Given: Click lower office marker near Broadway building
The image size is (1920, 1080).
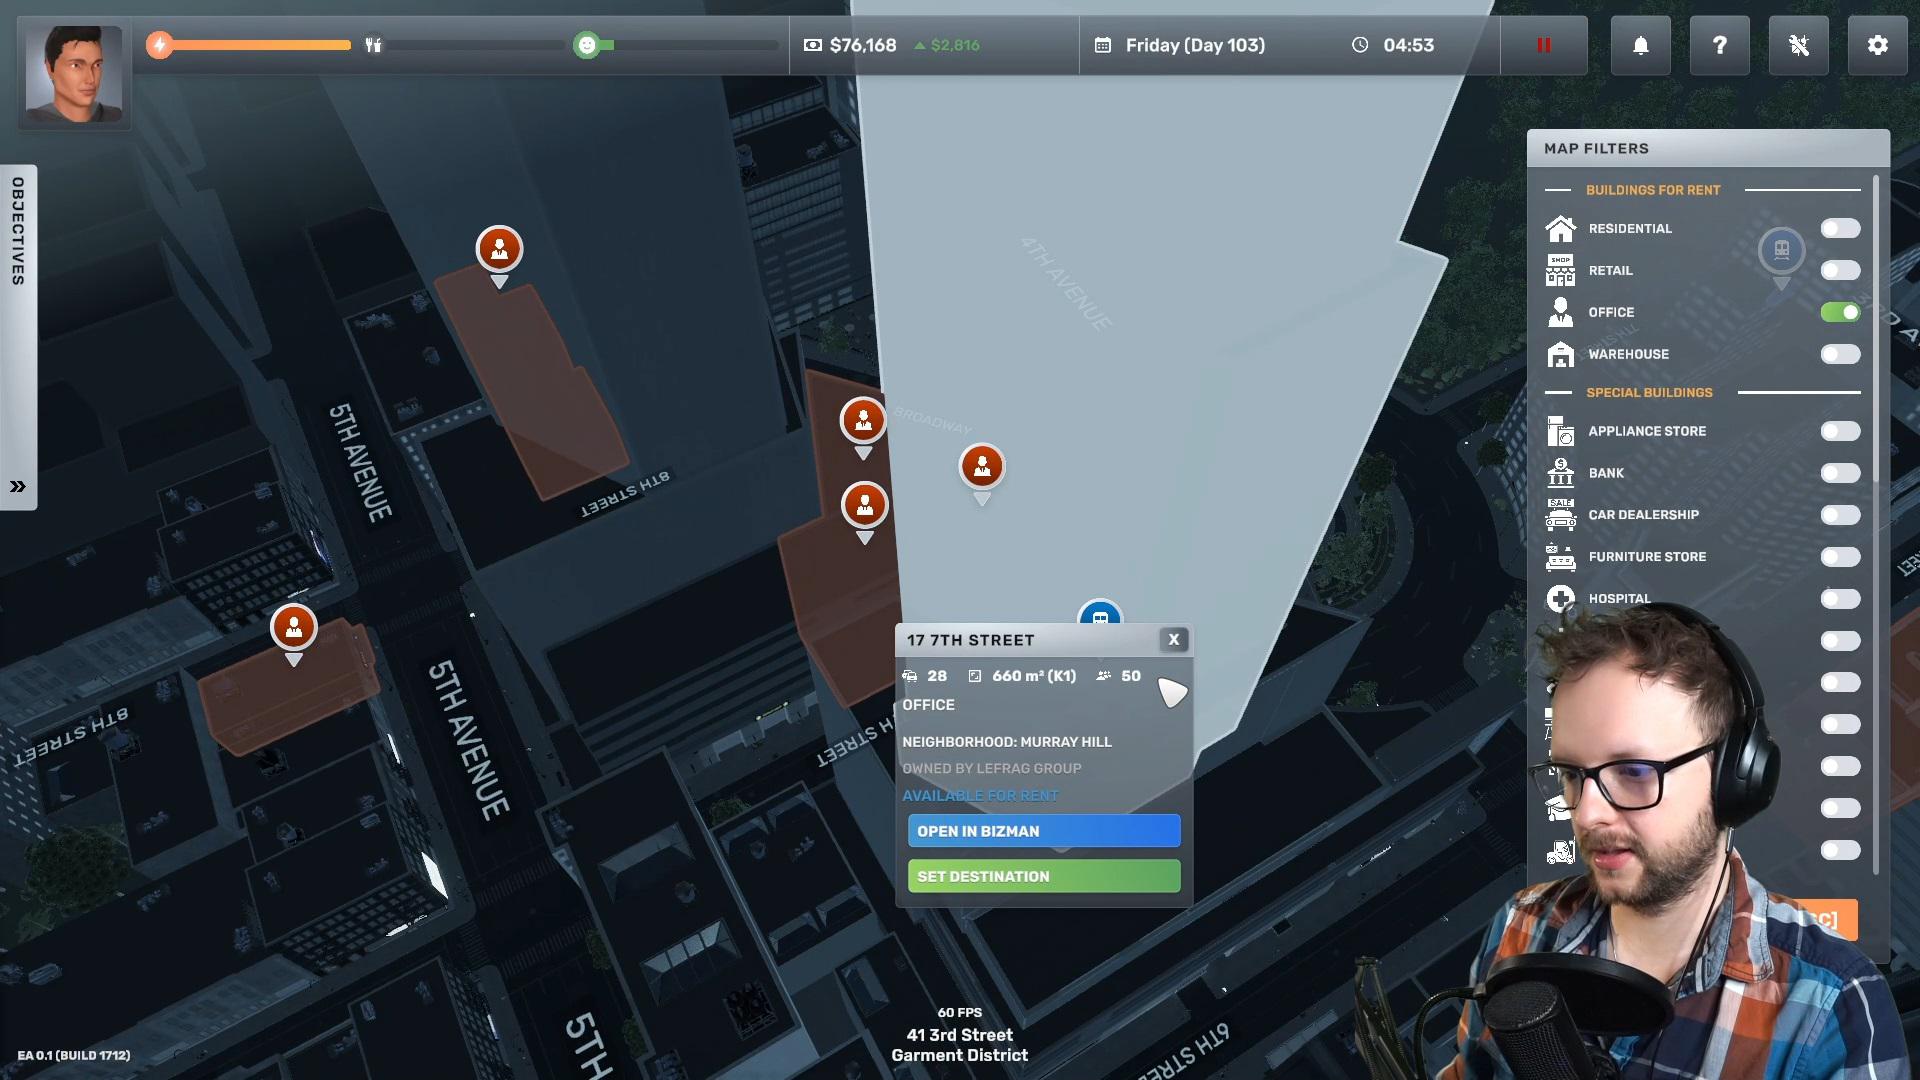Looking at the screenshot, I should tap(865, 506).
